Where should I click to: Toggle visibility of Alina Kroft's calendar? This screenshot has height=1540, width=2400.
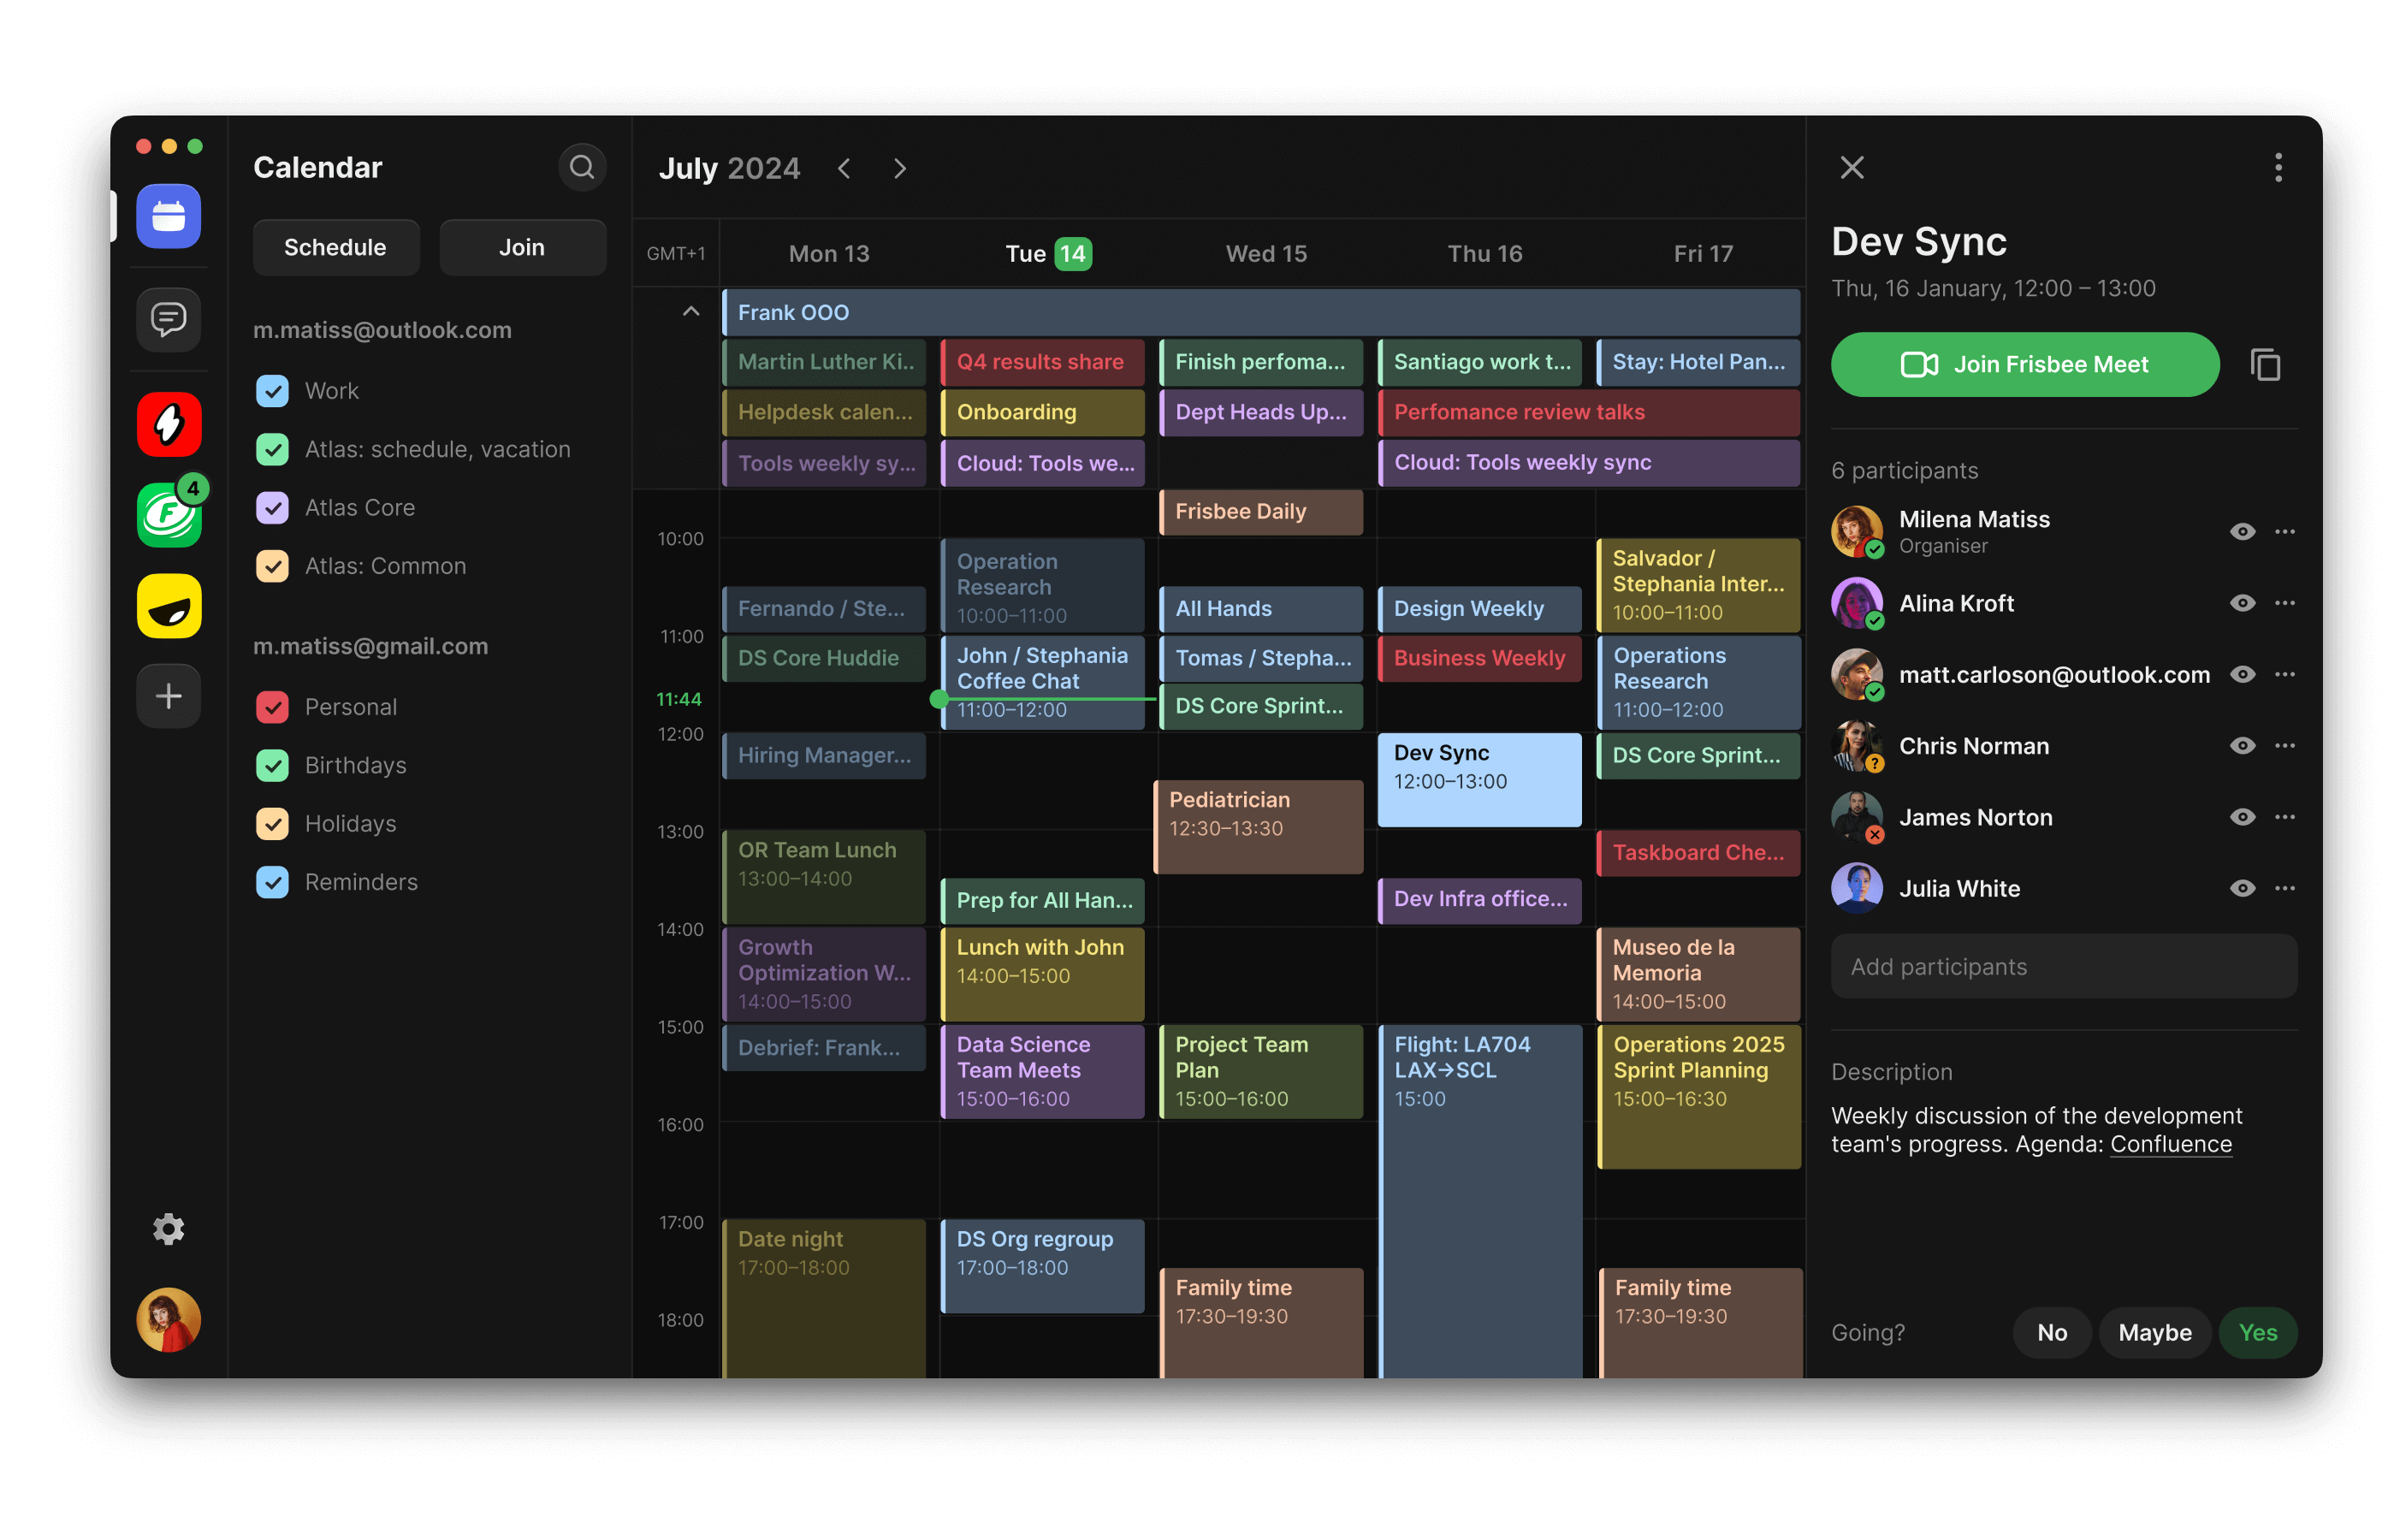(x=2242, y=602)
